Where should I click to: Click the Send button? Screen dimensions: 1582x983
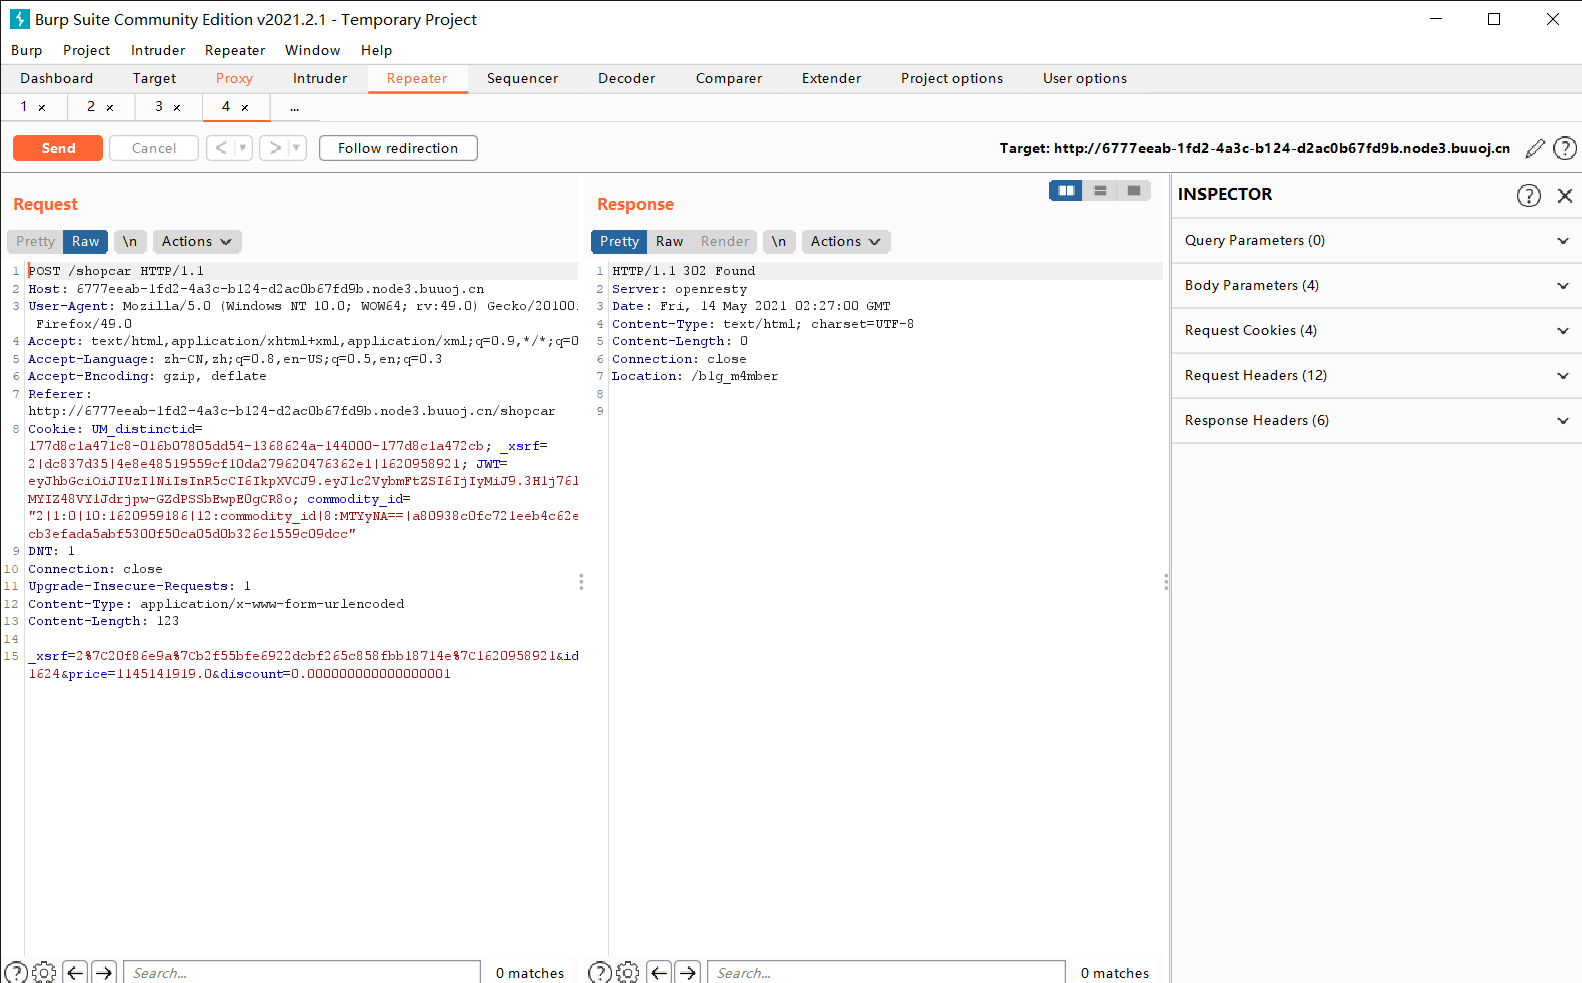(58, 148)
